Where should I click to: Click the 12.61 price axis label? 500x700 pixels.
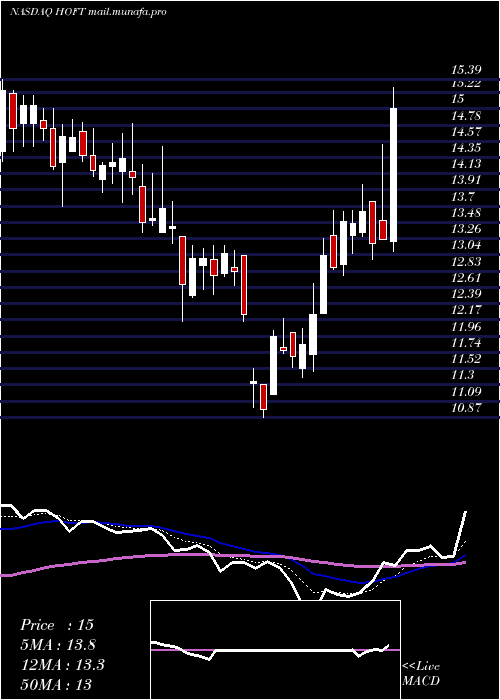click(x=466, y=278)
